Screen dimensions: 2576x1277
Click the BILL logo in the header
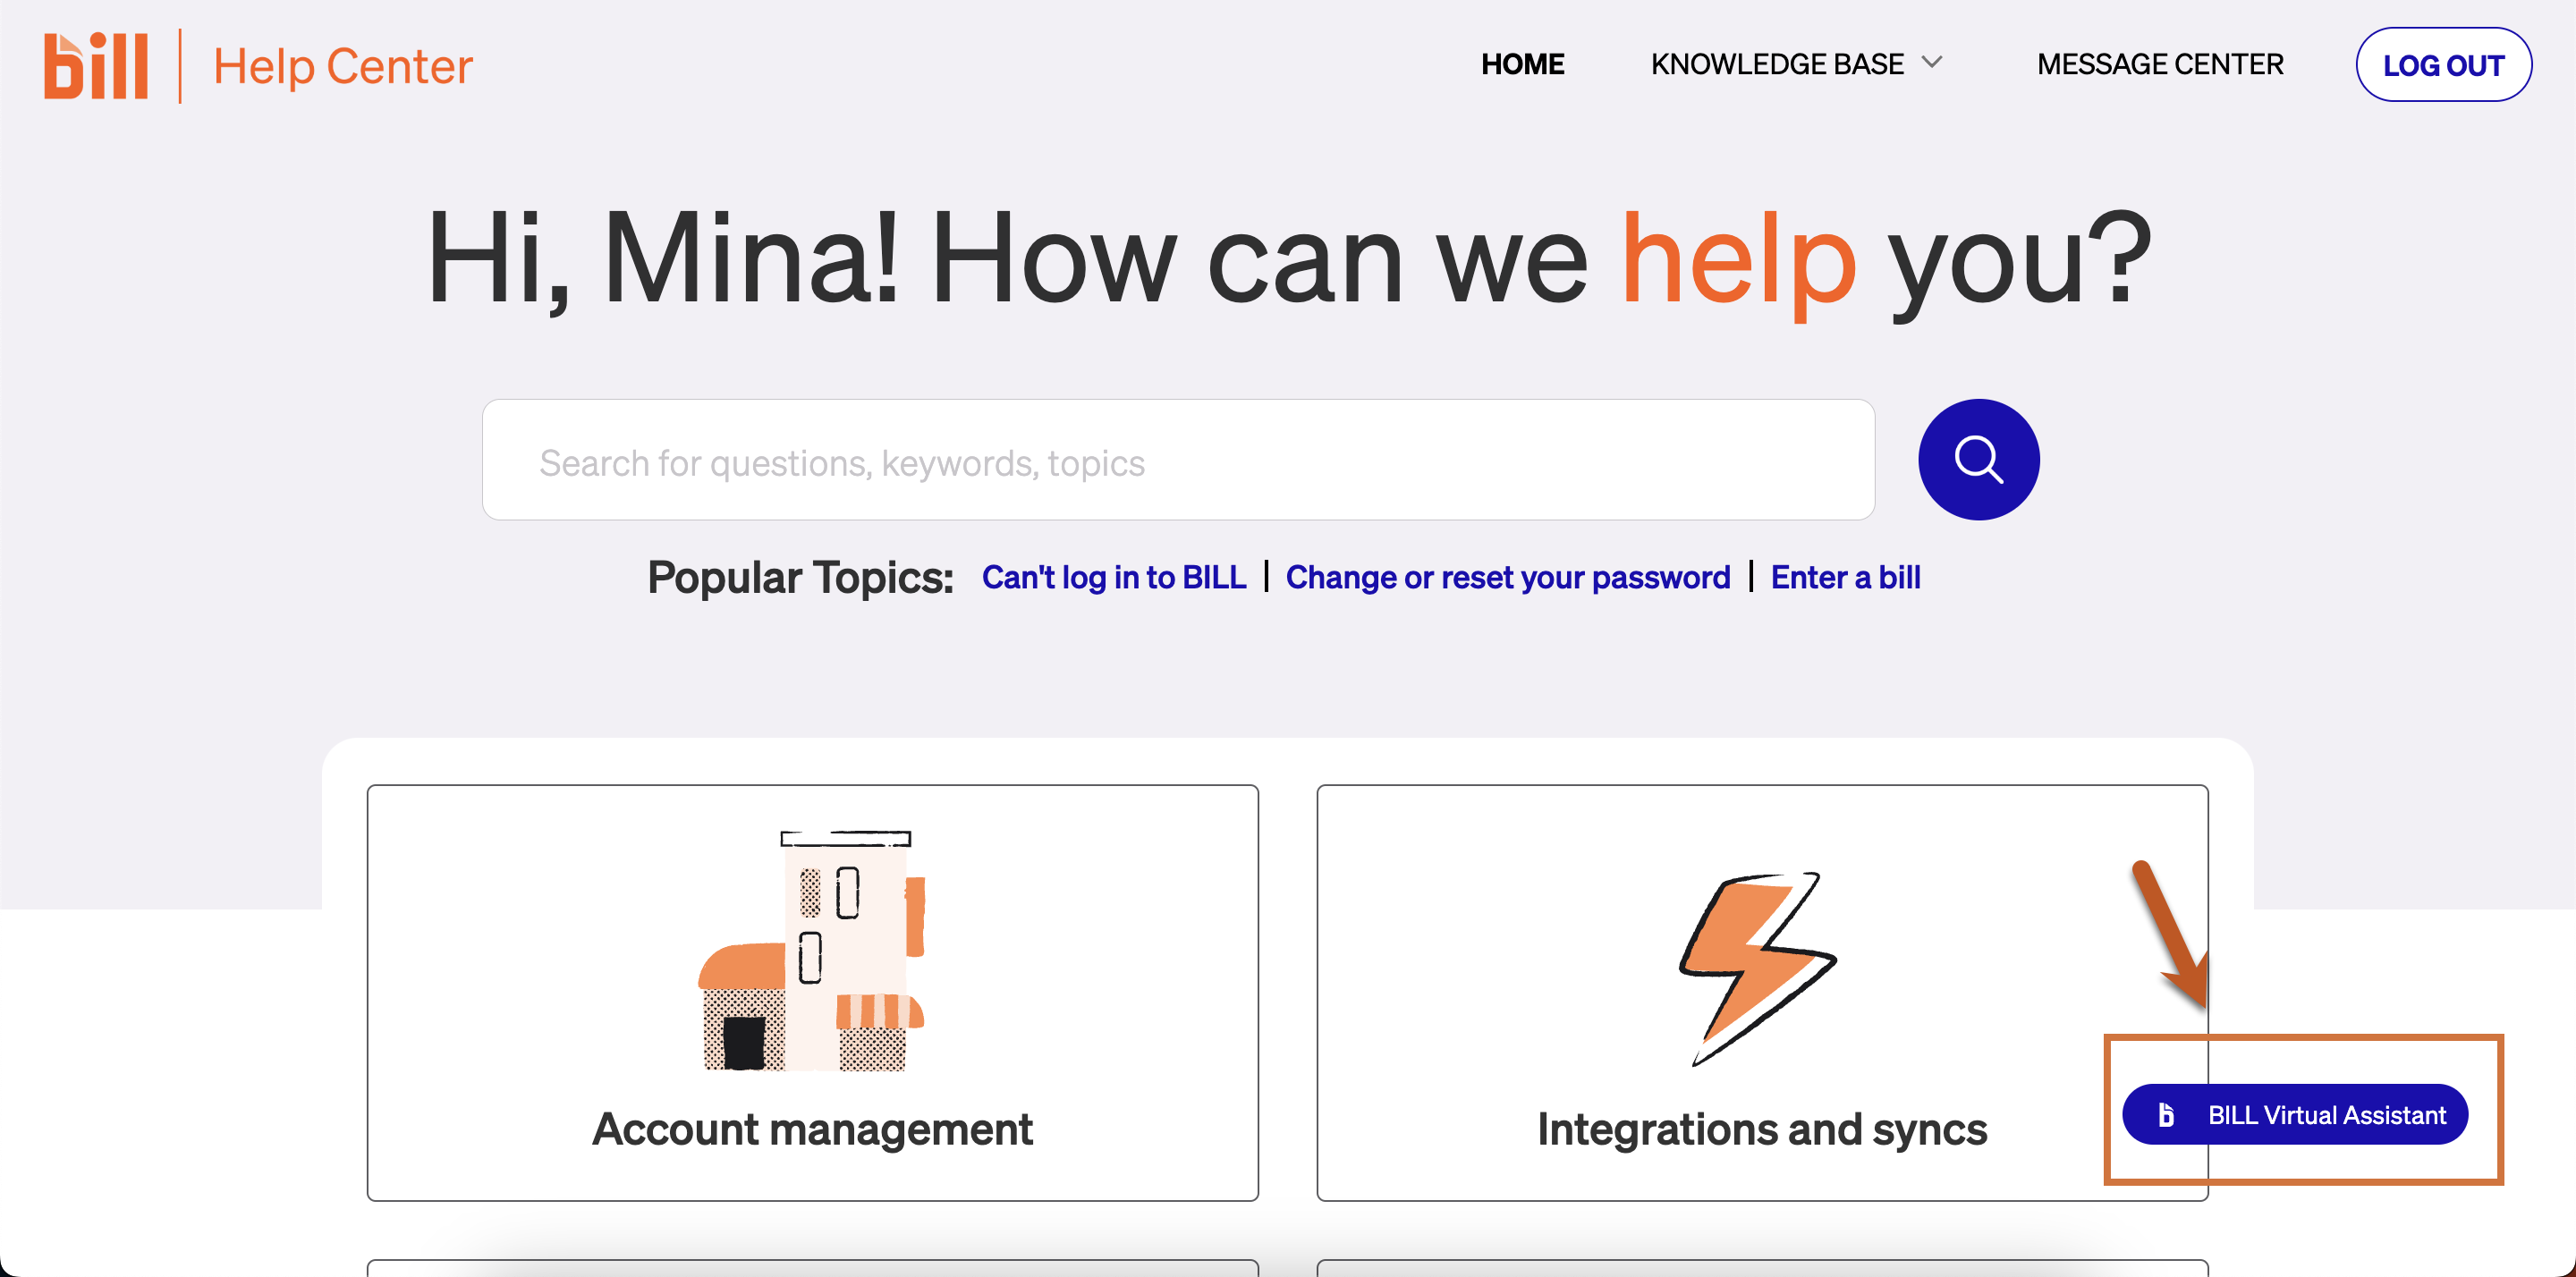coord(95,64)
